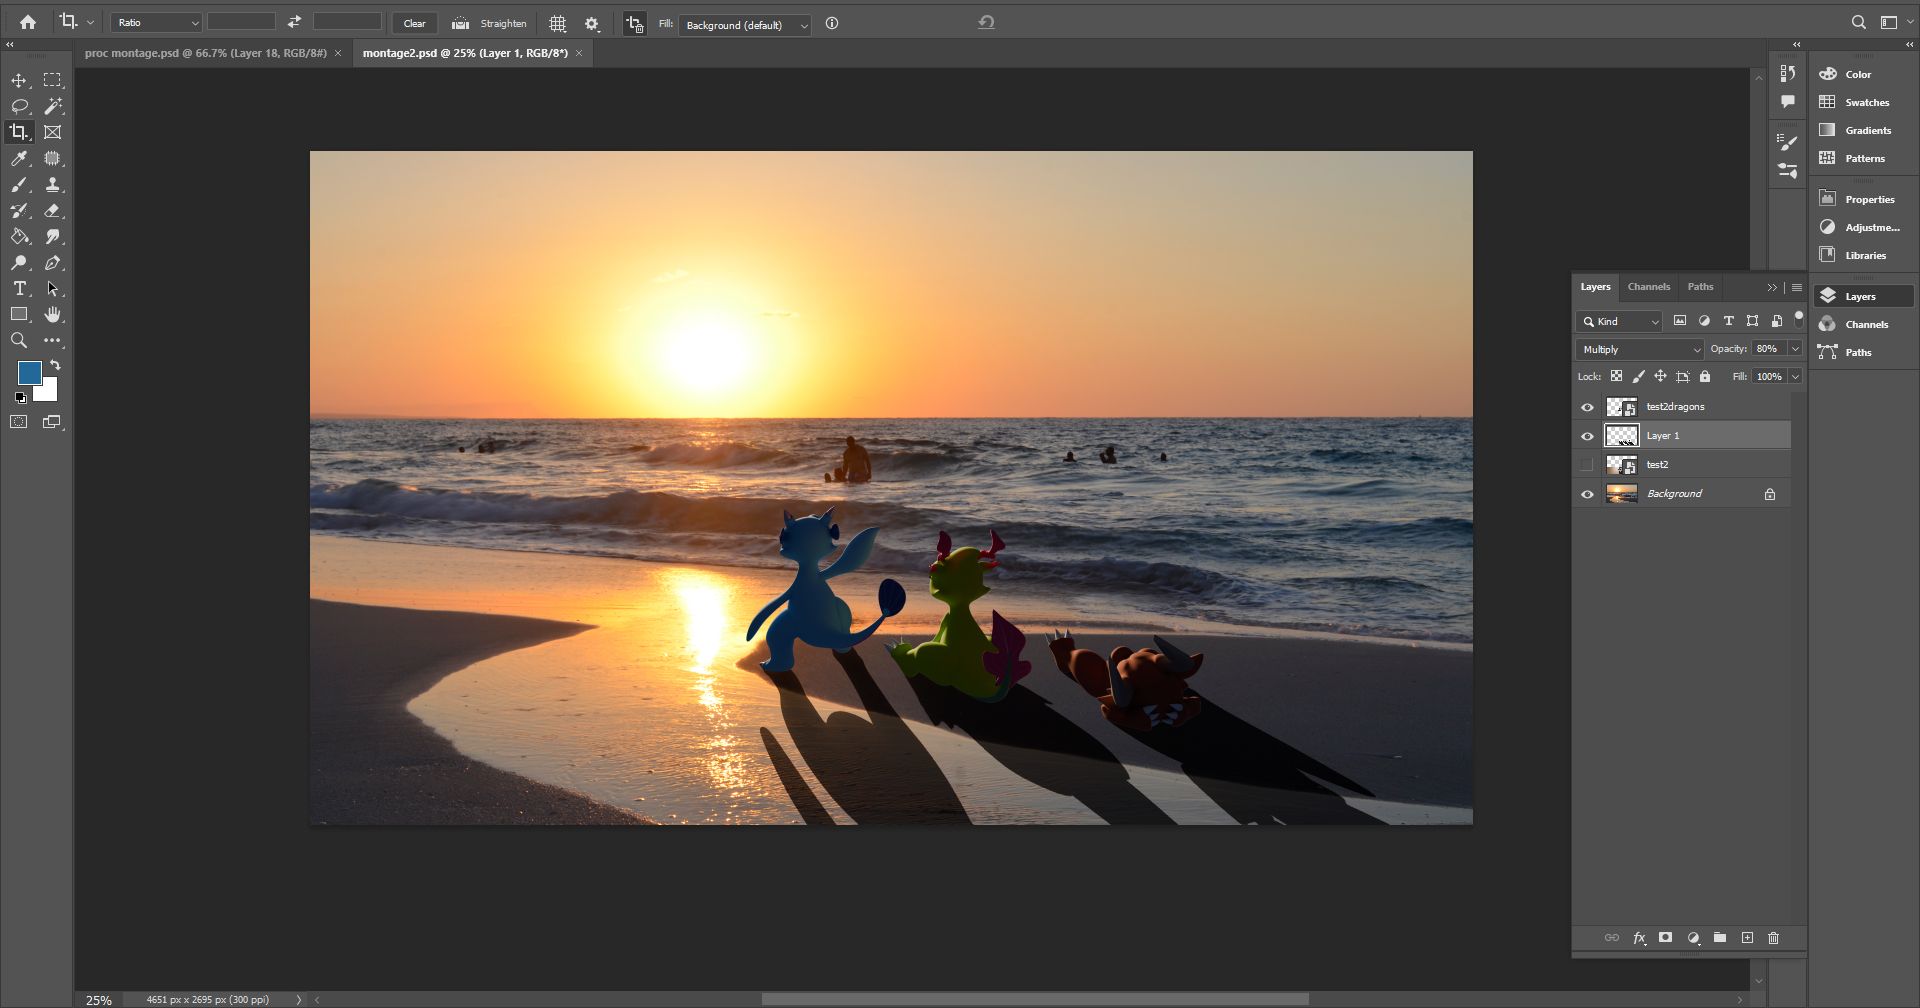Click the Clear button

(x=414, y=23)
